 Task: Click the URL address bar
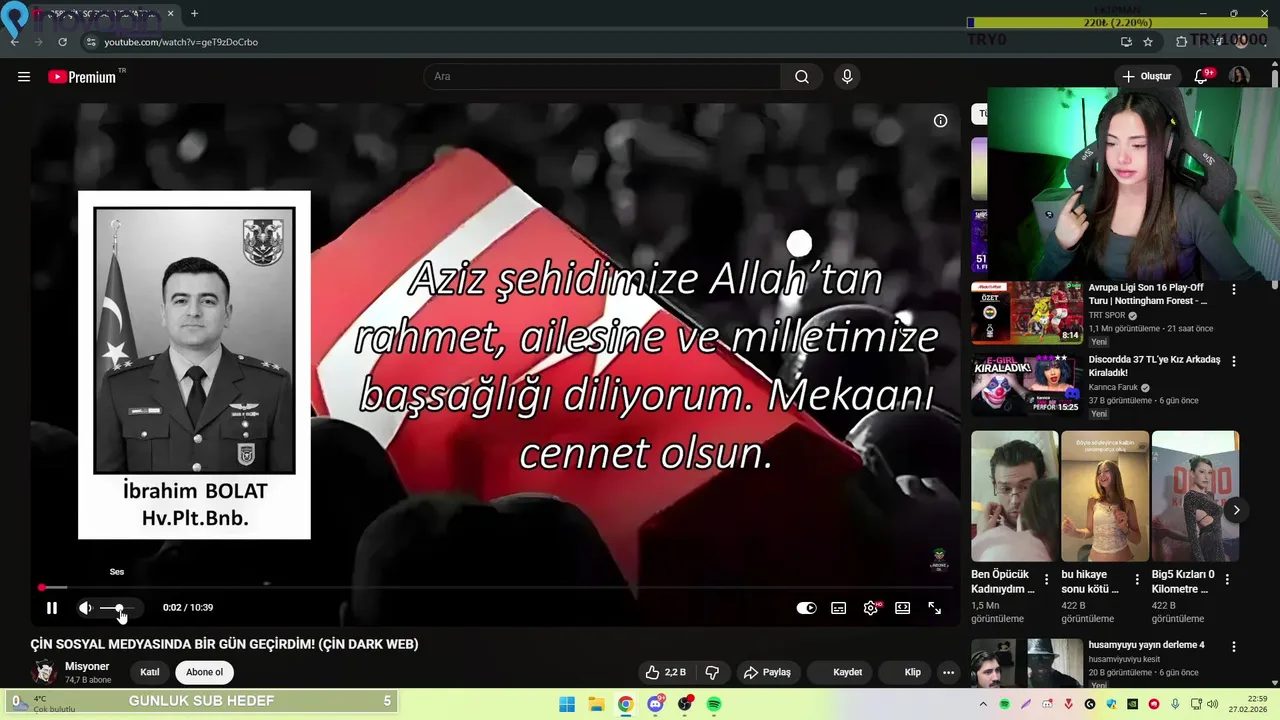[x=600, y=42]
